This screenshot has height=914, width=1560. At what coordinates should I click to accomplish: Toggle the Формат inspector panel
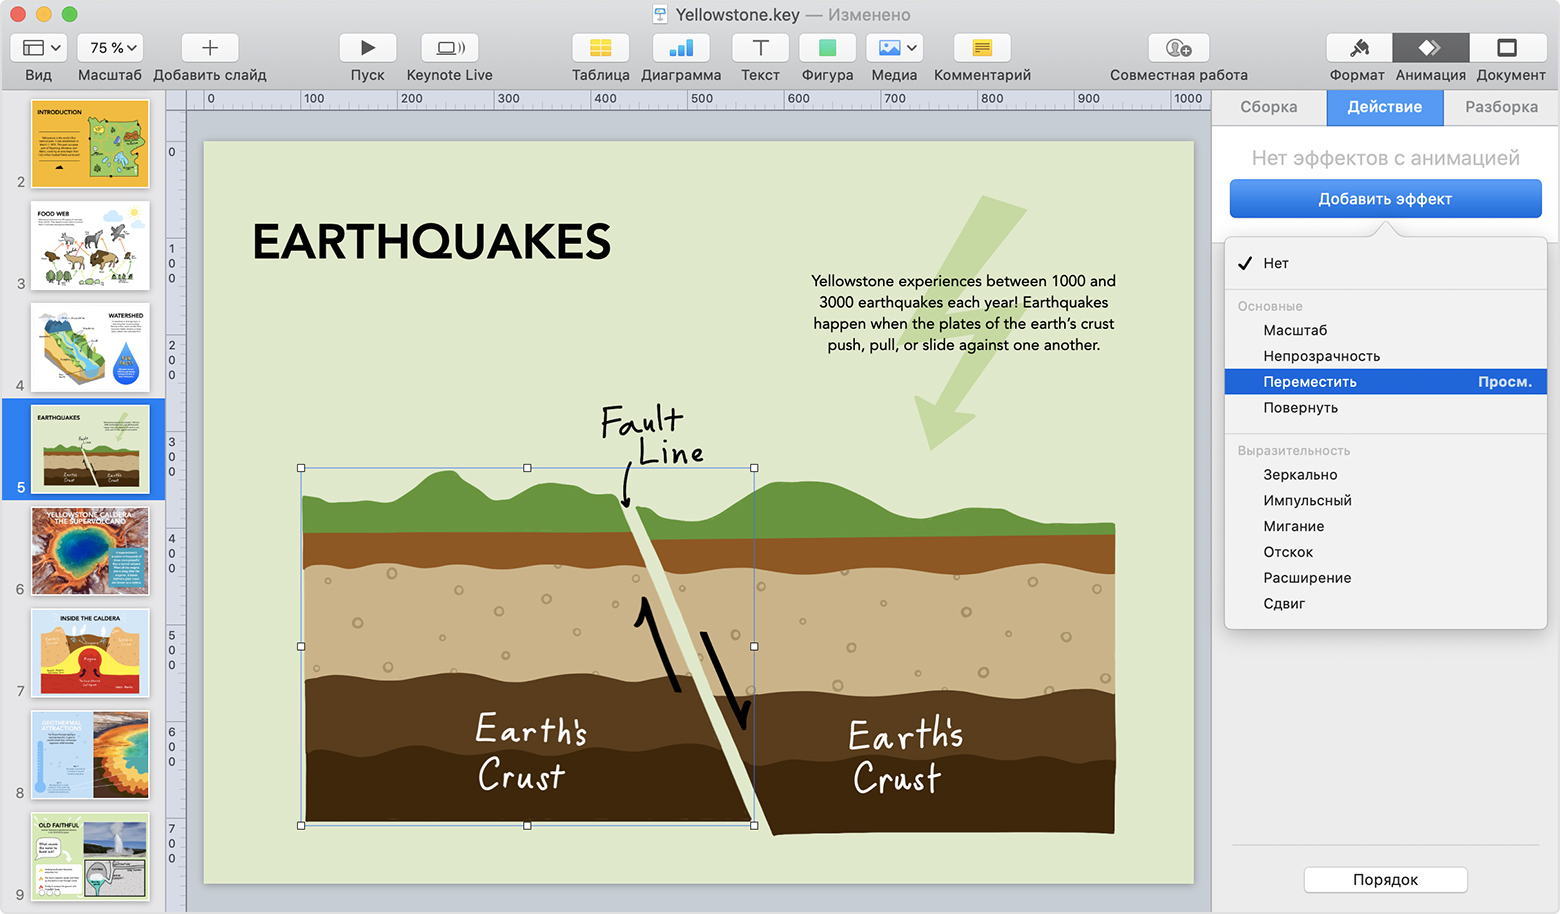1358,48
